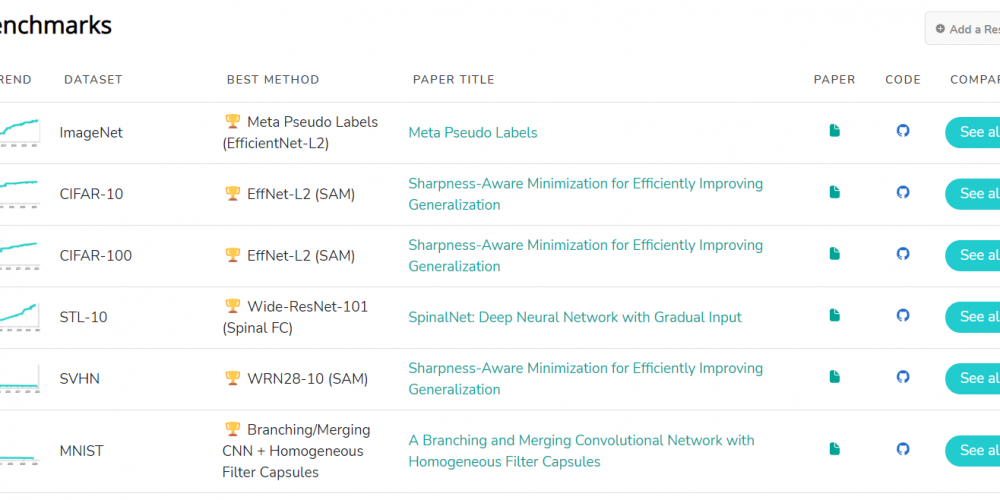This screenshot has width=1000, height=500.
Task: Click the Best Method column header
Action: (273, 80)
